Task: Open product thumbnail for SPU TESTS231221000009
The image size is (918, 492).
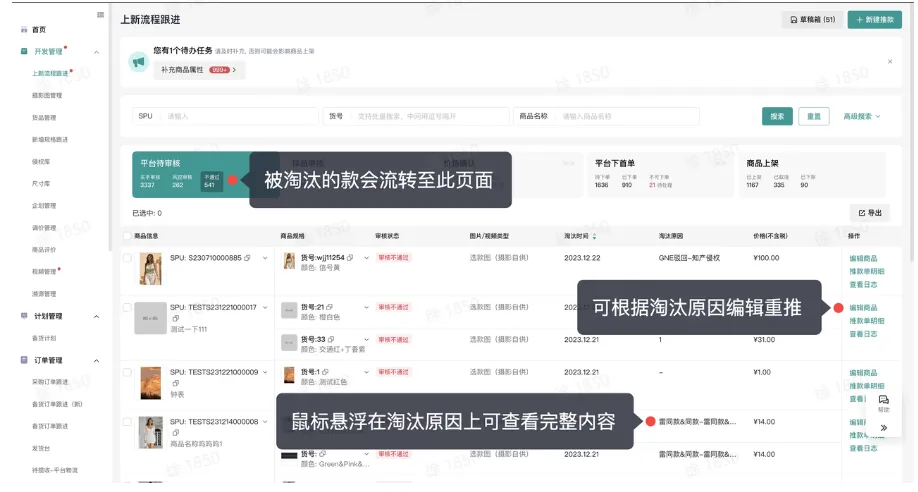Action: point(150,383)
